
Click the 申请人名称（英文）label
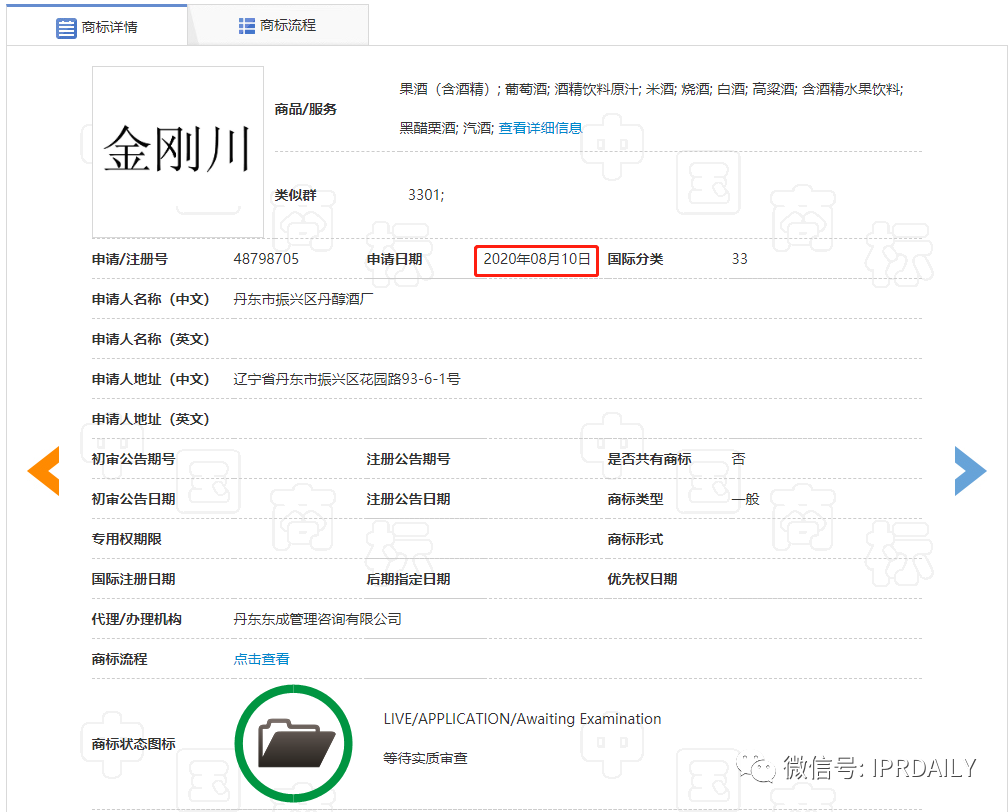[151, 339]
